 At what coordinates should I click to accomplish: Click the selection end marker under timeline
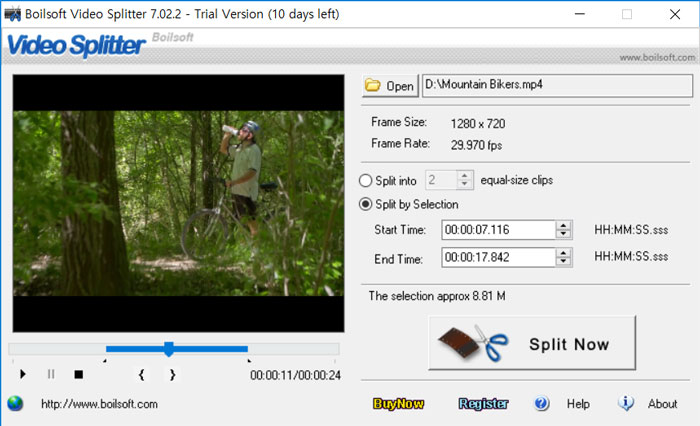click(249, 361)
